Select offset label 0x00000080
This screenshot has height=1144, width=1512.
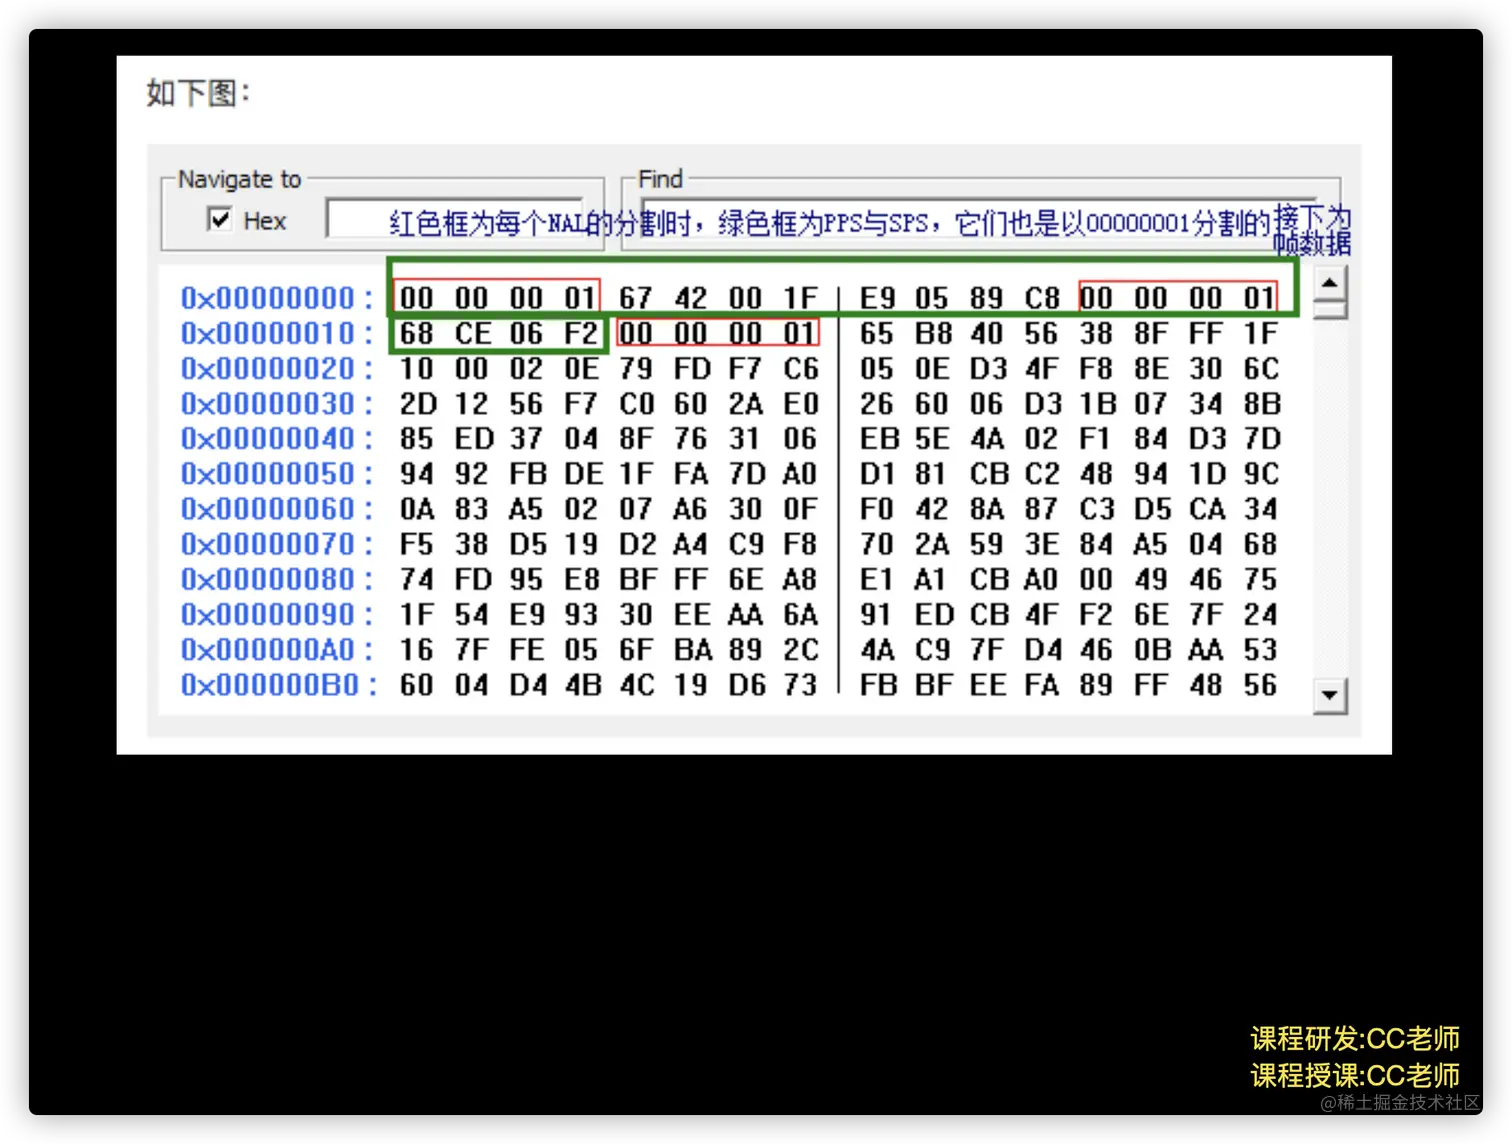268,579
